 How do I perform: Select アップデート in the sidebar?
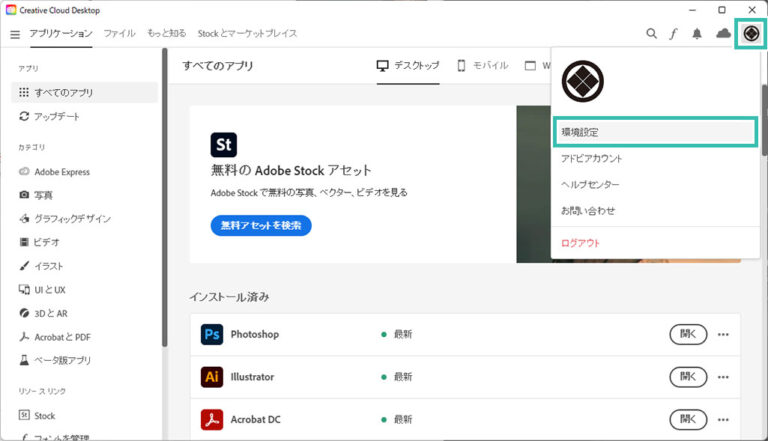click(x=57, y=117)
